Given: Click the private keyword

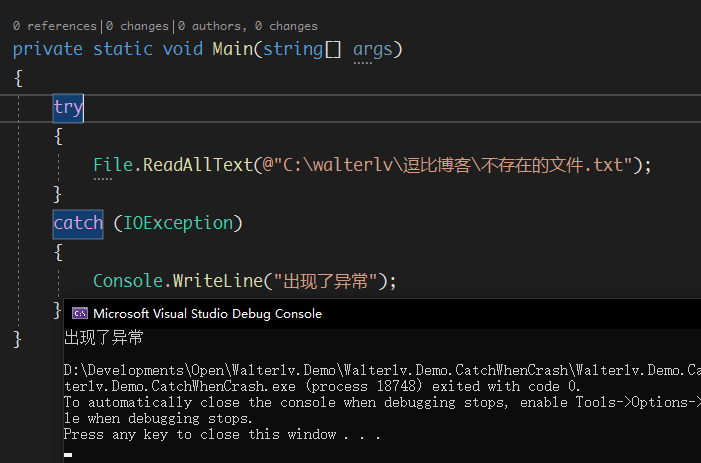Looking at the screenshot, I should (x=48, y=49).
